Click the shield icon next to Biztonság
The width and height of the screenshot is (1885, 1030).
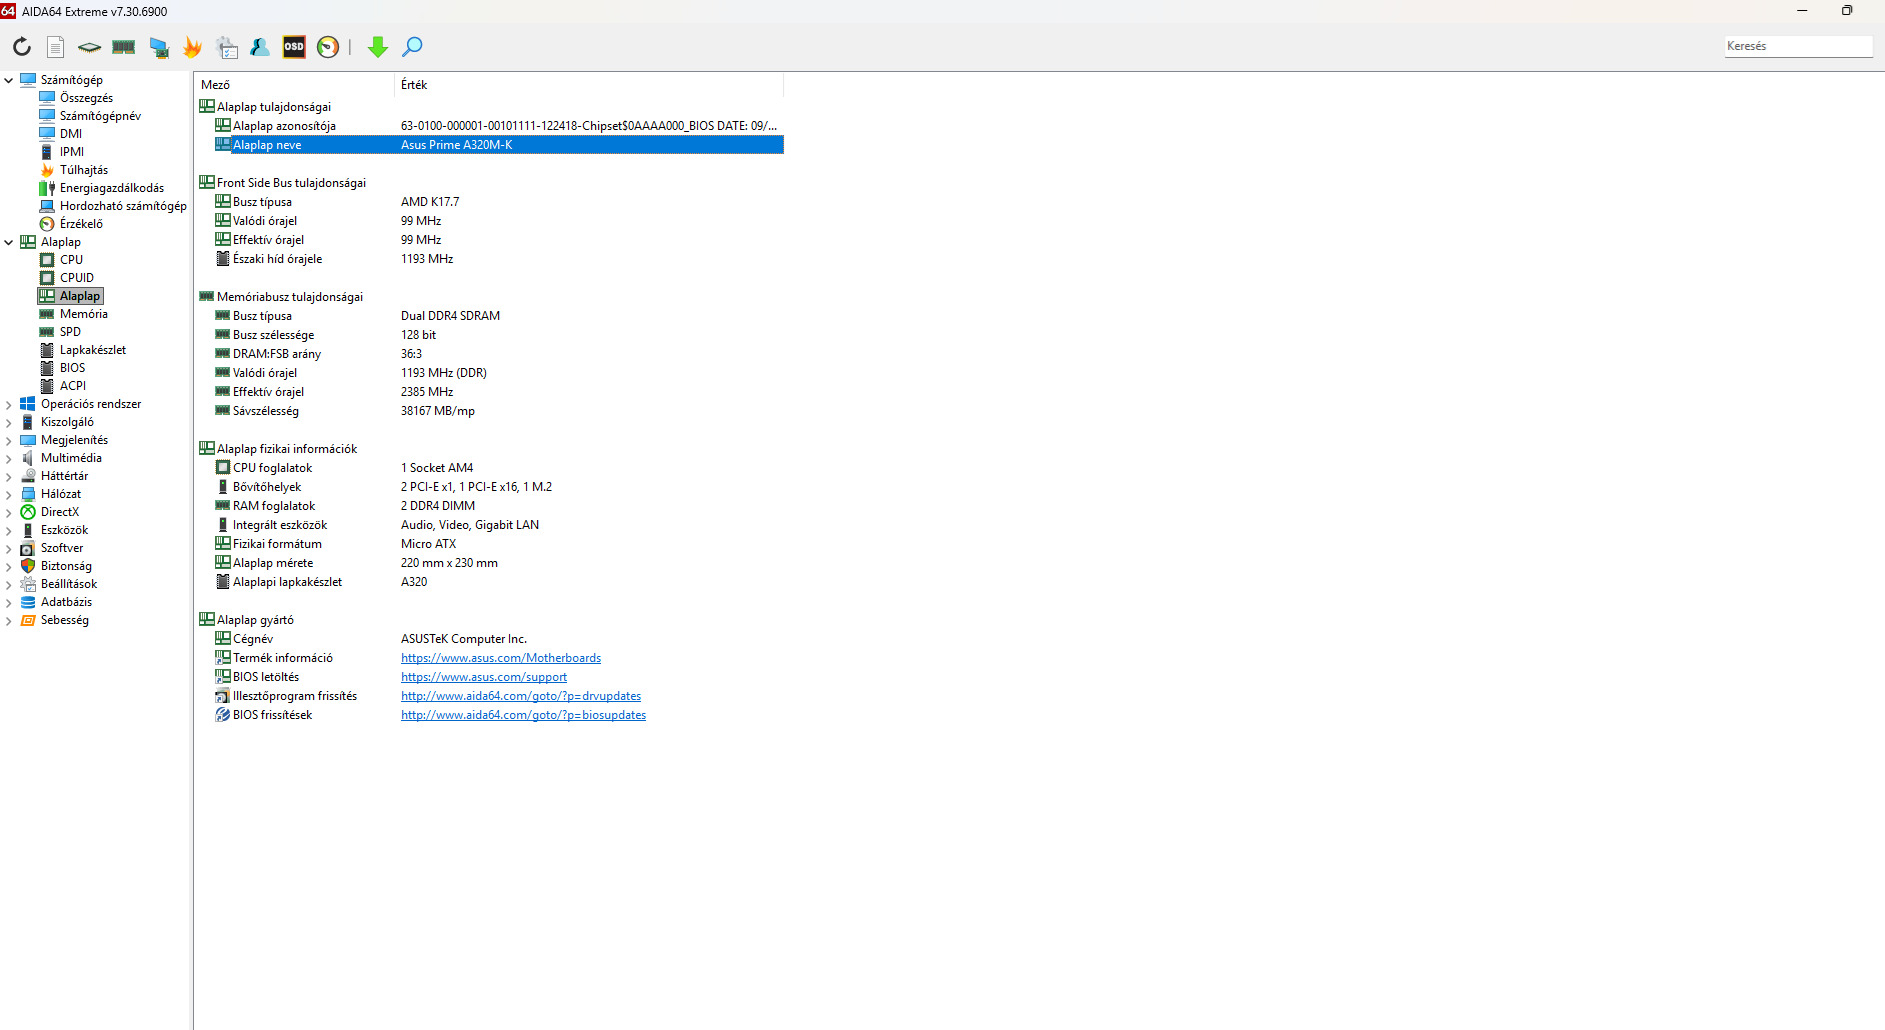coord(28,566)
